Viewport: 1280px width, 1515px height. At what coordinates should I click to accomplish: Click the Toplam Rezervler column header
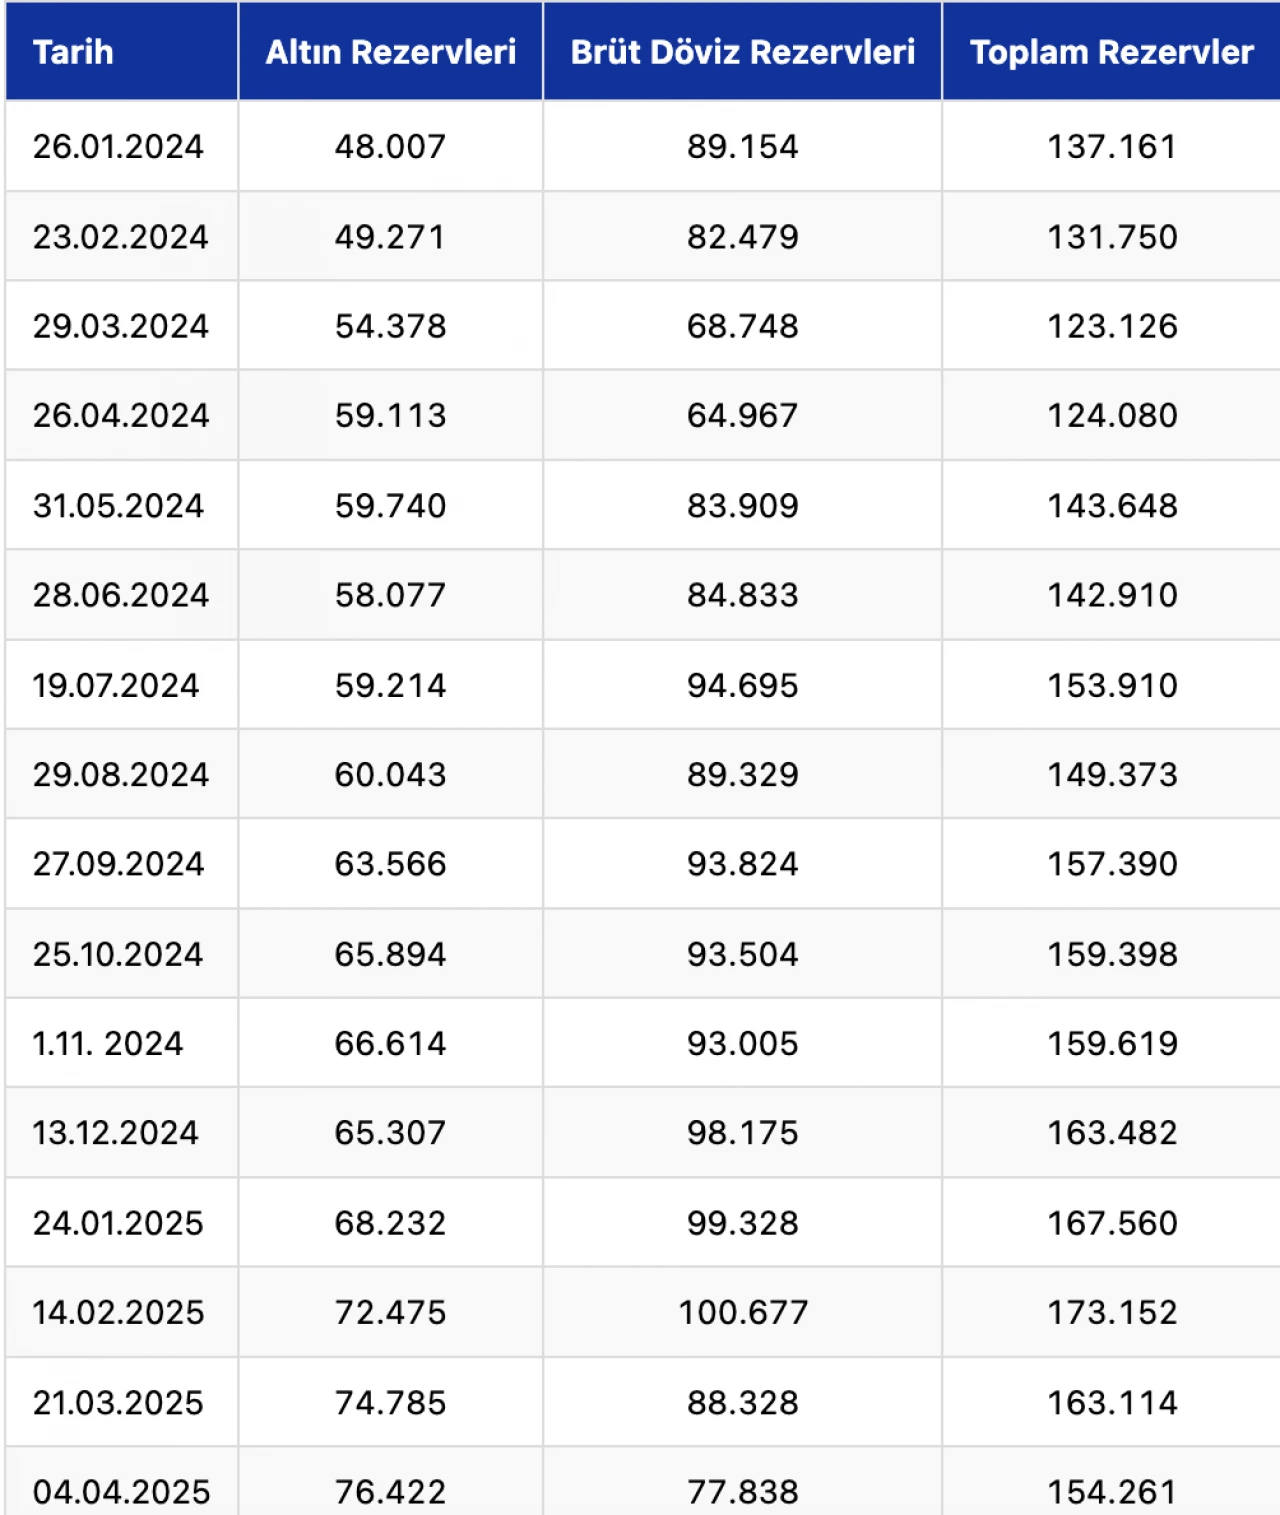click(x=1111, y=52)
